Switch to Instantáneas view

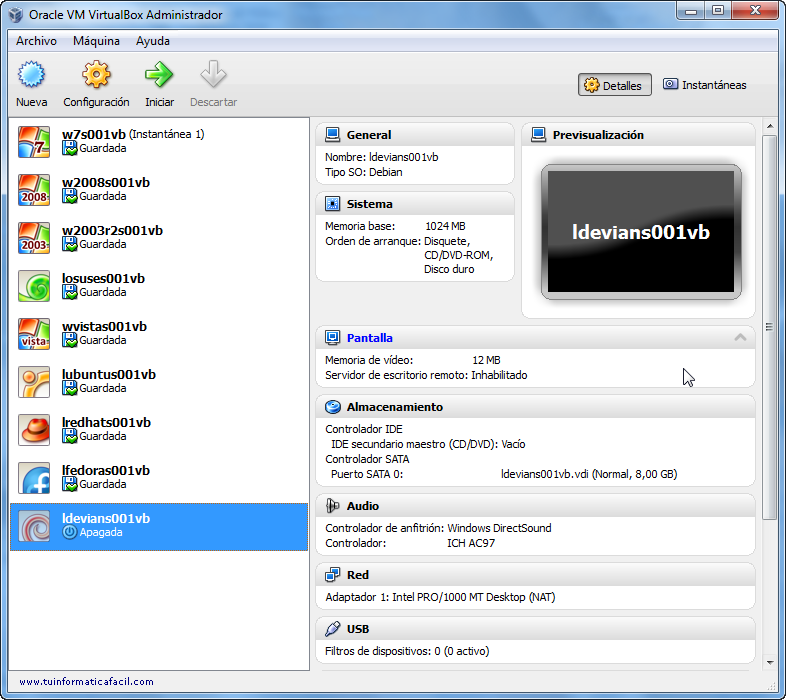pyautogui.click(x=705, y=85)
